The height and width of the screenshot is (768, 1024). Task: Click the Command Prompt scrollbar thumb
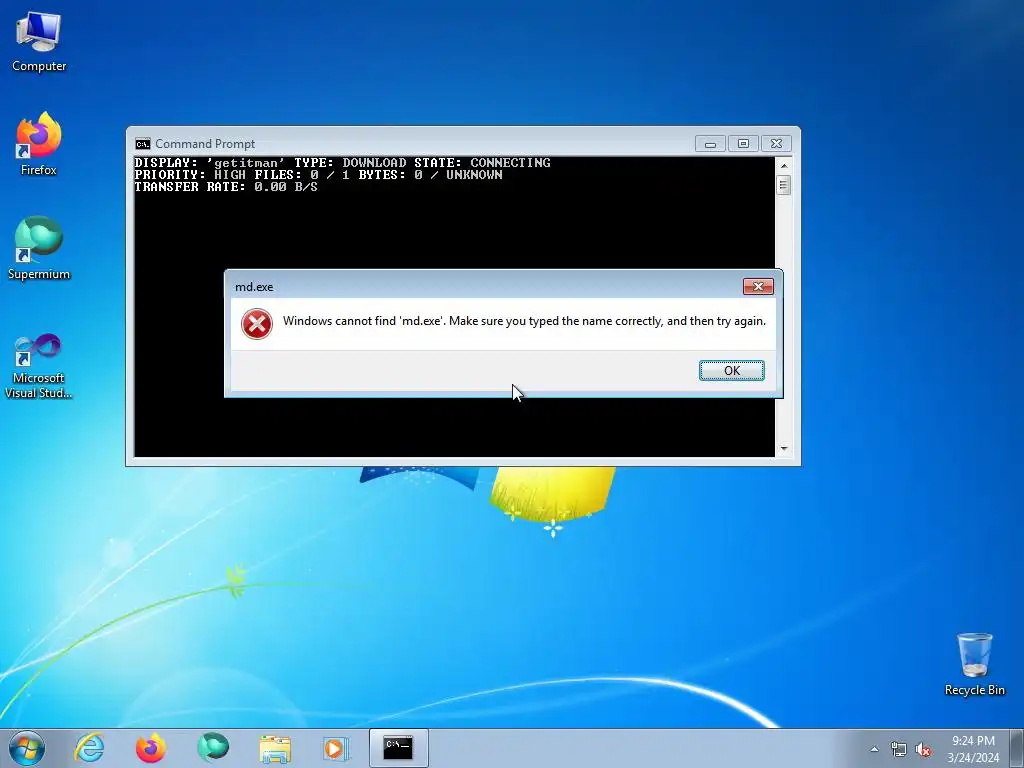(784, 185)
